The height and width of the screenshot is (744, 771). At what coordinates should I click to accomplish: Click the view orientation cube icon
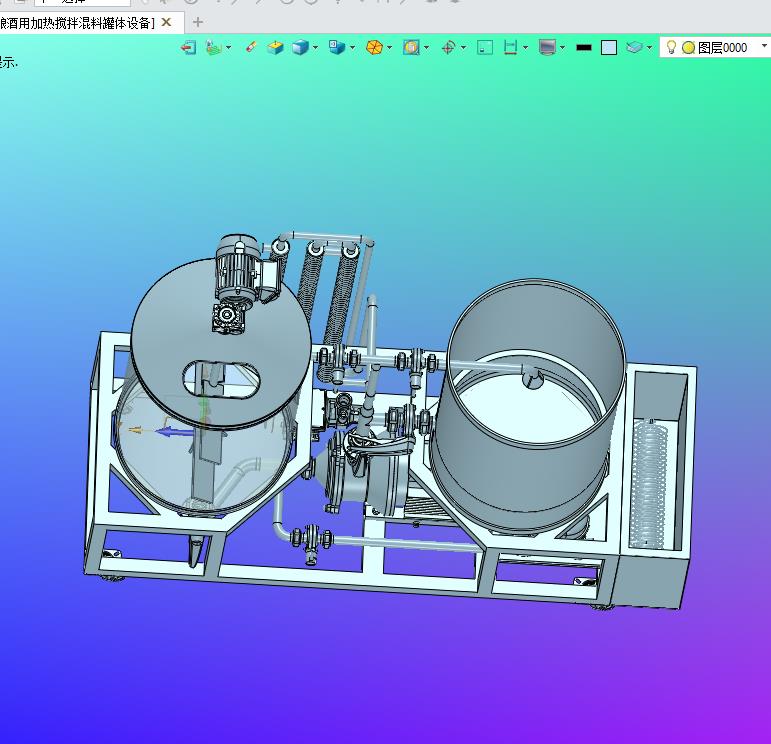pos(337,47)
